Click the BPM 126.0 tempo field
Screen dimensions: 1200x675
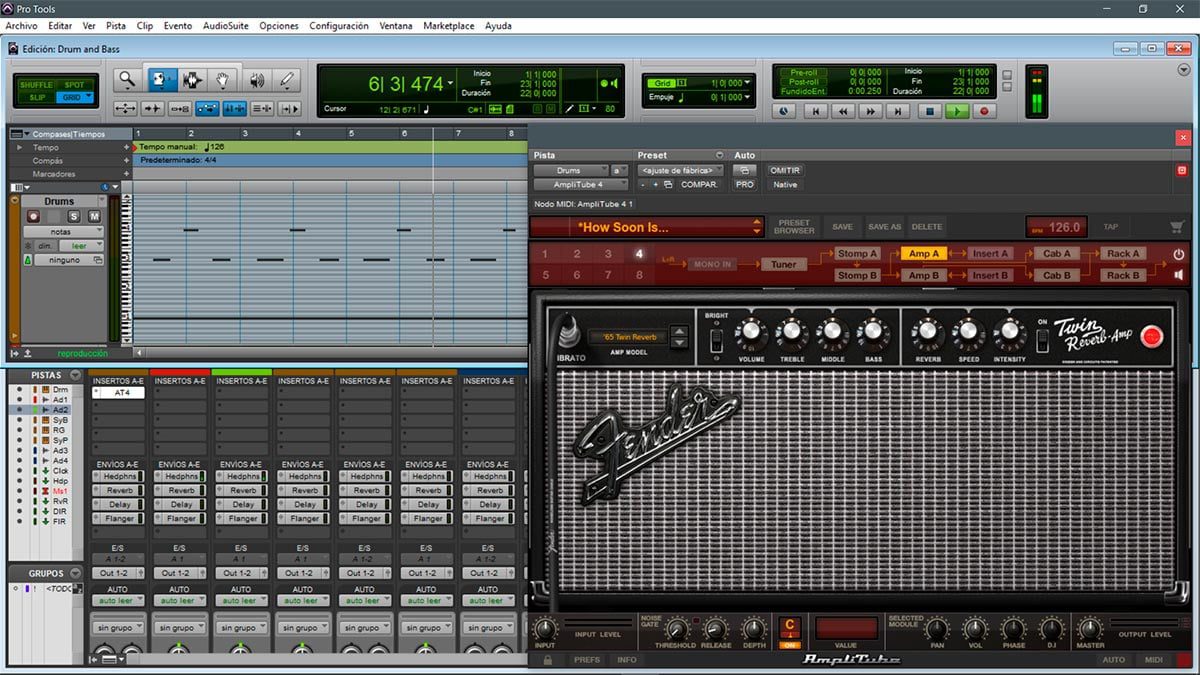[1055, 227]
